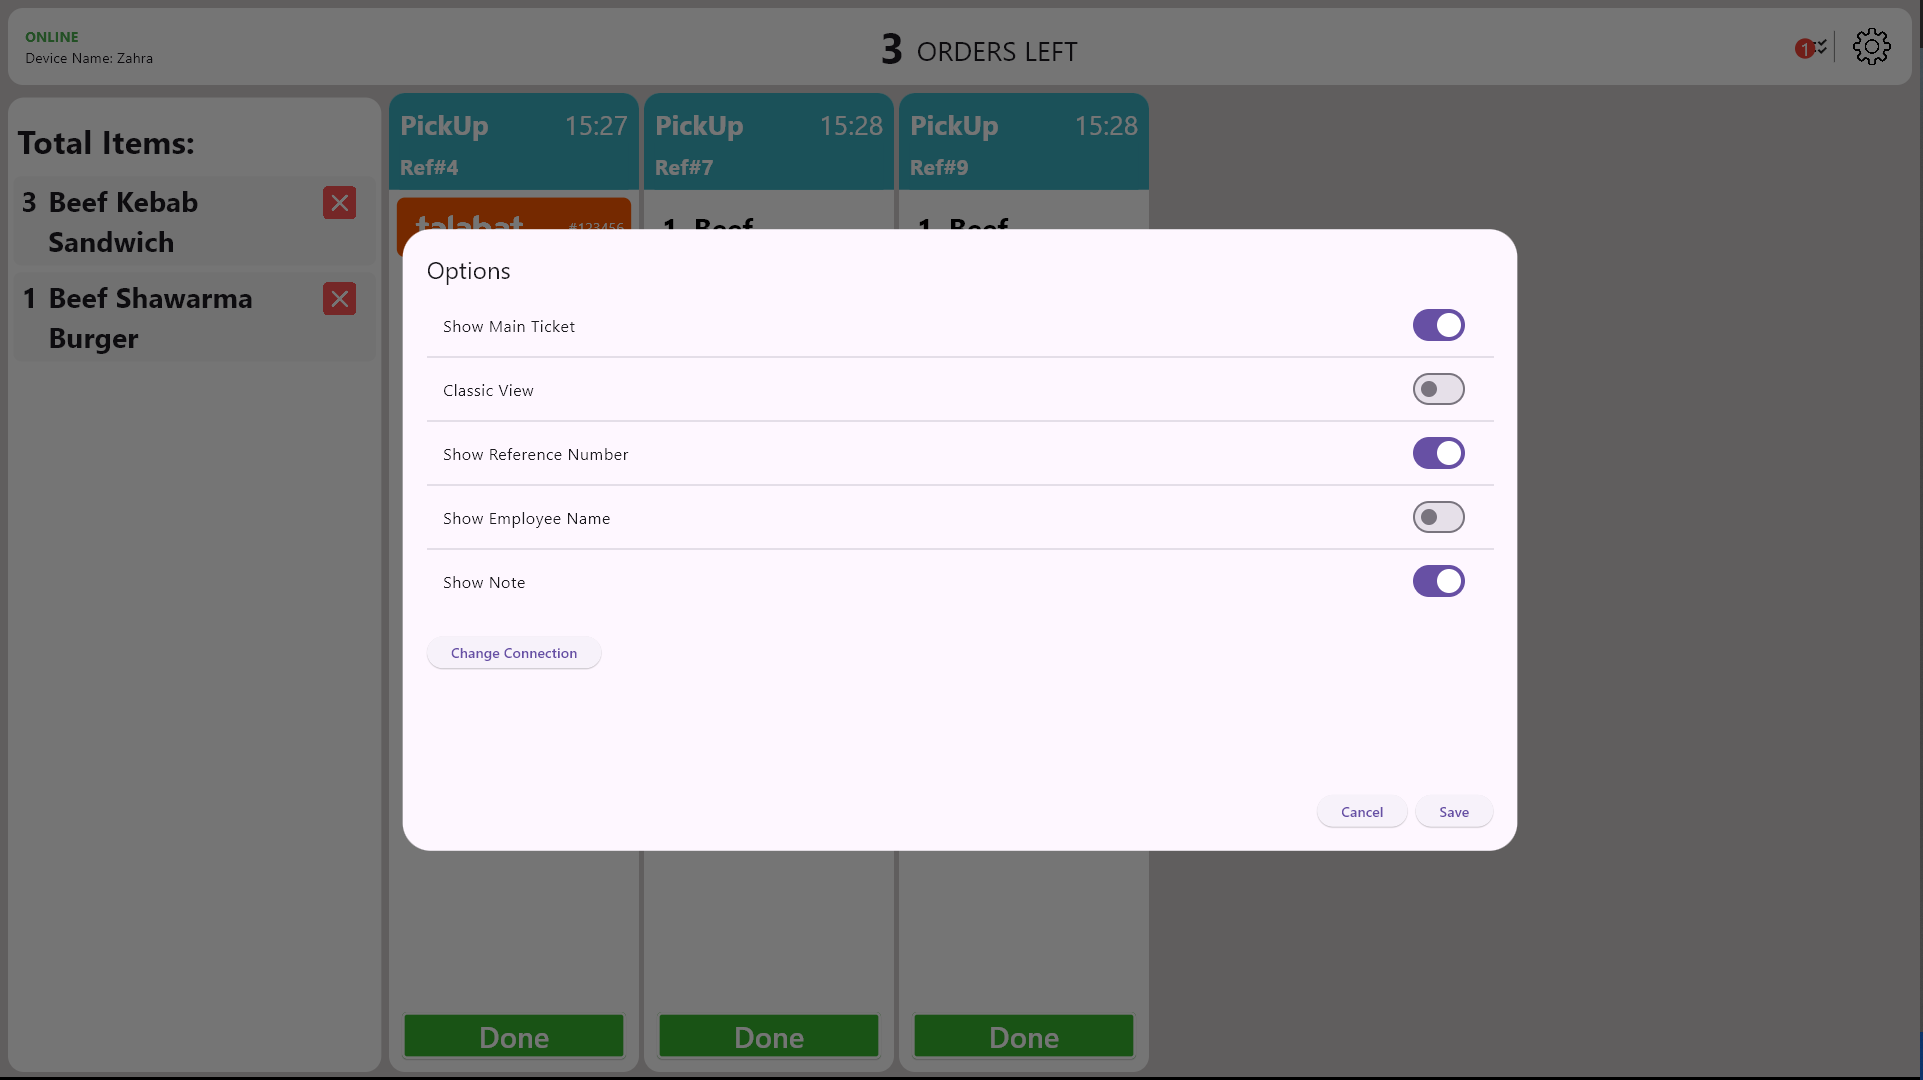Click the Change Connection button

[514, 653]
